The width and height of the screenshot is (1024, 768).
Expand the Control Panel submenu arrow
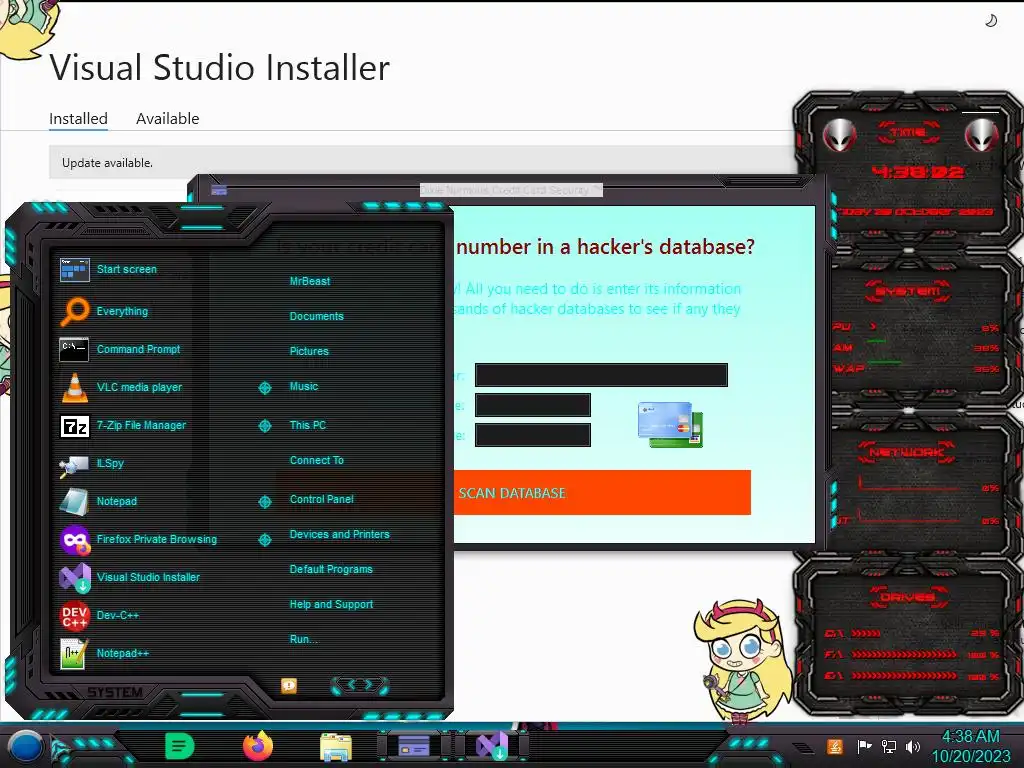264,502
